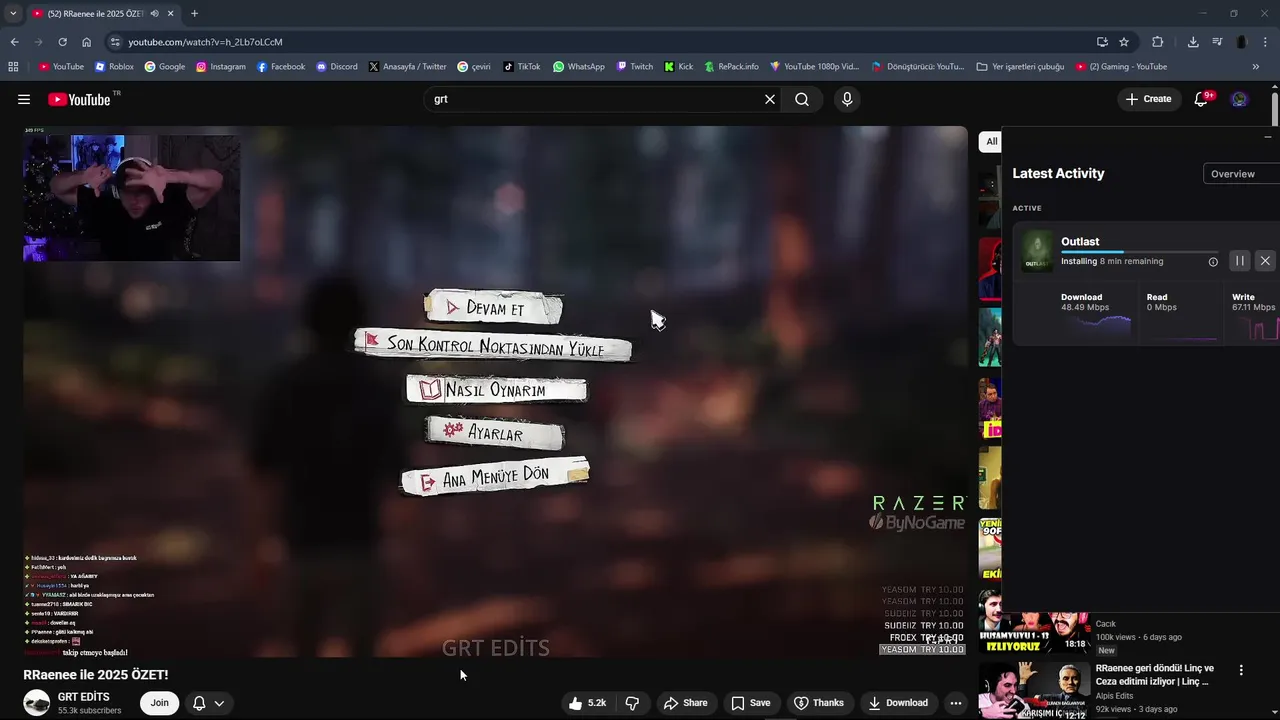The height and width of the screenshot is (720, 1280).
Task: Click the Create button
Action: click(1148, 99)
